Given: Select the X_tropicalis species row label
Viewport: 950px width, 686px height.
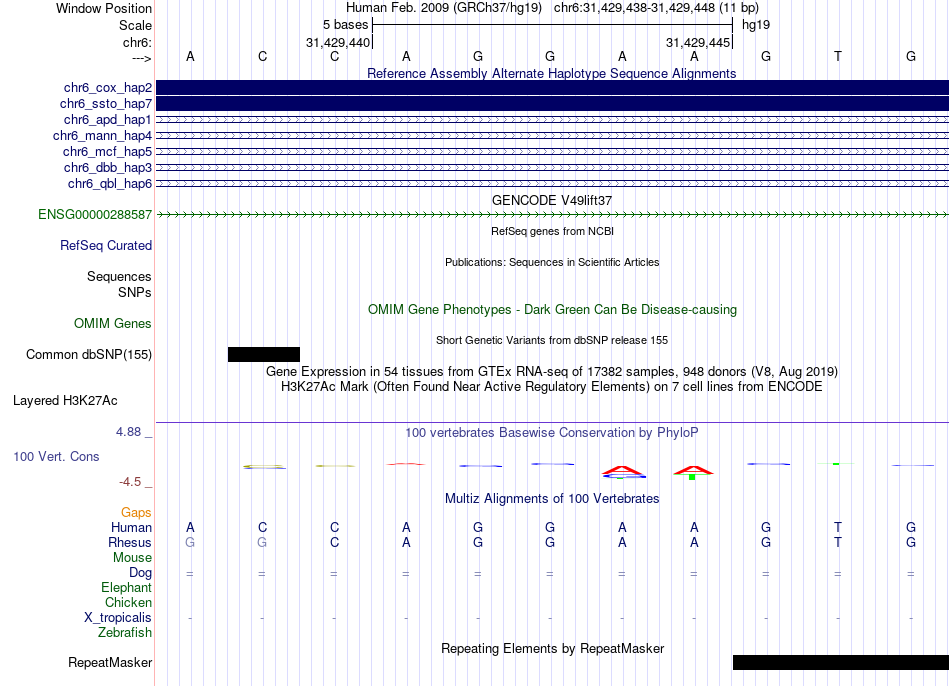Looking at the screenshot, I should click(x=118, y=618).
